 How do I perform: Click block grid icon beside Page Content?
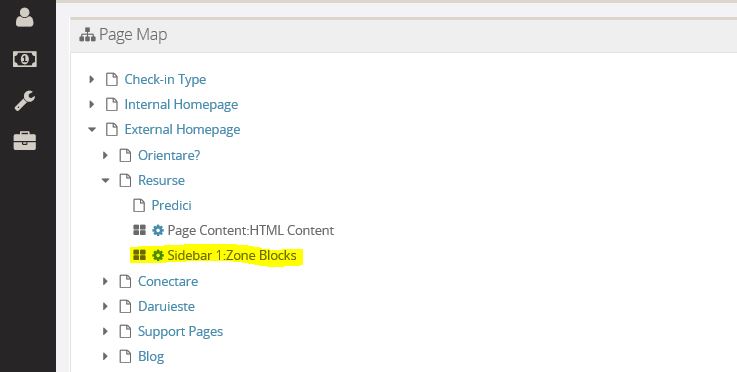point(140,230)
